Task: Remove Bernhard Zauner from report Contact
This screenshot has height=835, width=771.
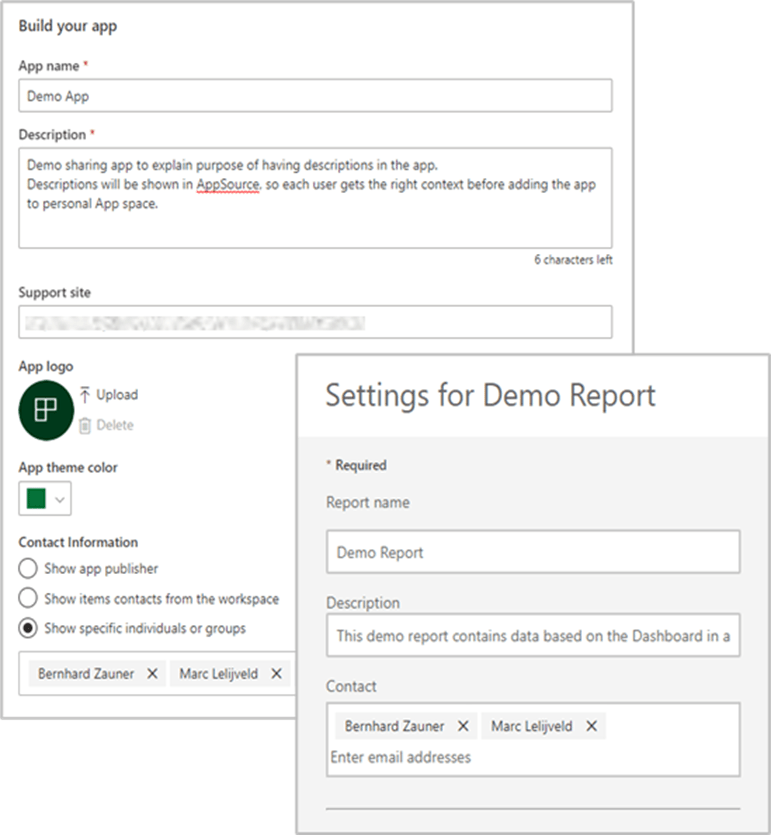Action: (463, 726)
